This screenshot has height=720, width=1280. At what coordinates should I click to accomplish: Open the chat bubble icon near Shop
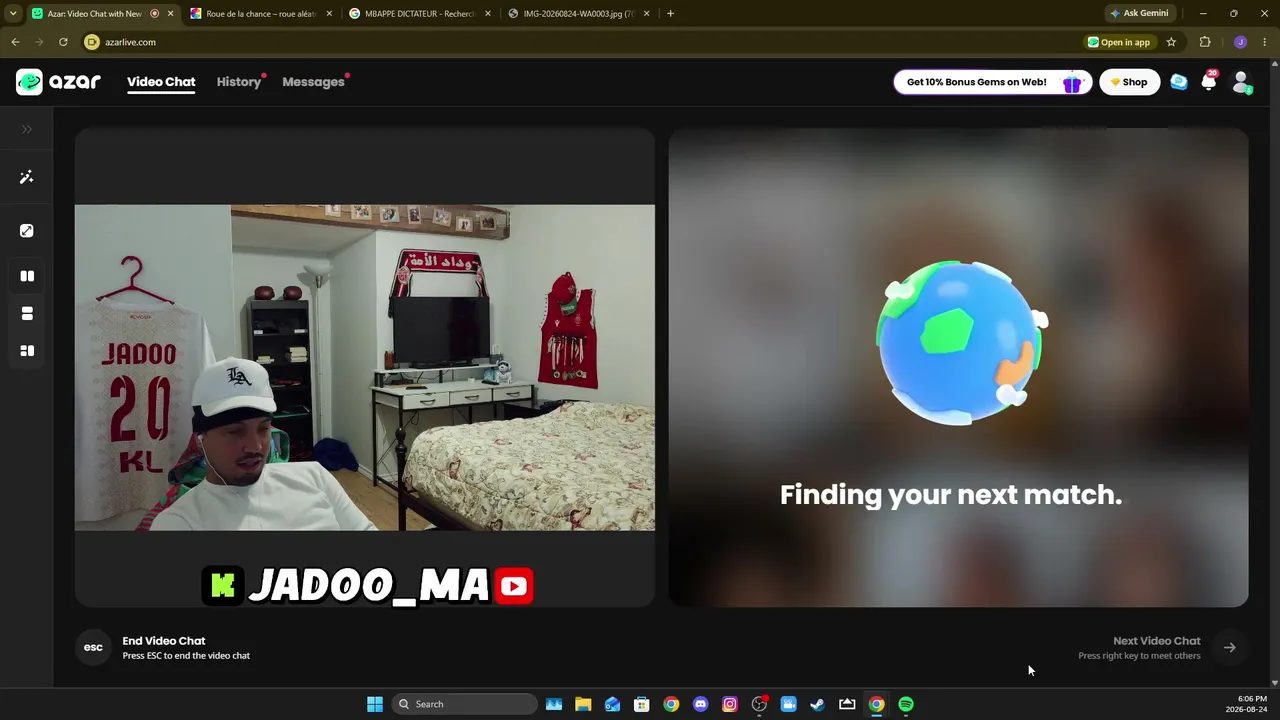[1179, 82]
